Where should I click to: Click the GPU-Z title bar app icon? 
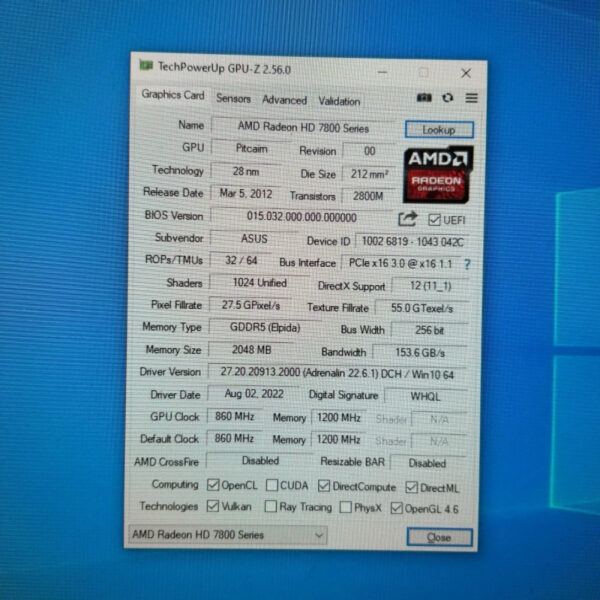[x=146, y=65]
